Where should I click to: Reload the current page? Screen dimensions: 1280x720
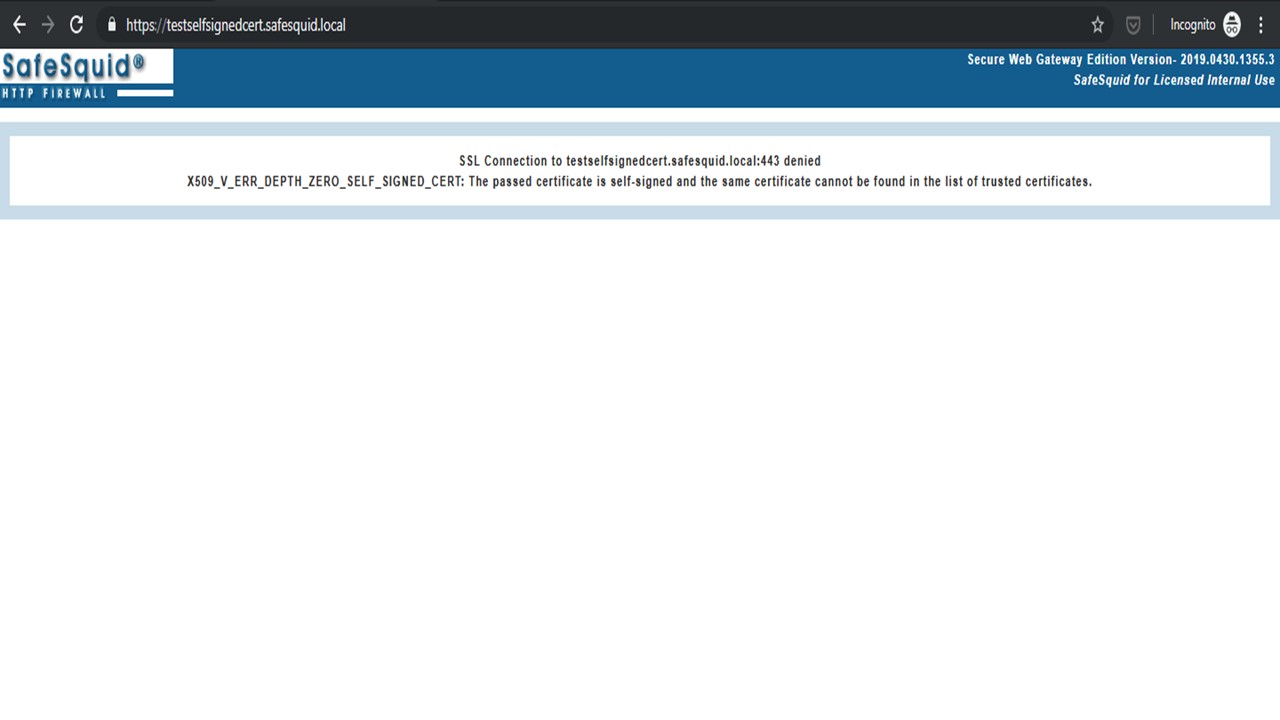(76, 25)
